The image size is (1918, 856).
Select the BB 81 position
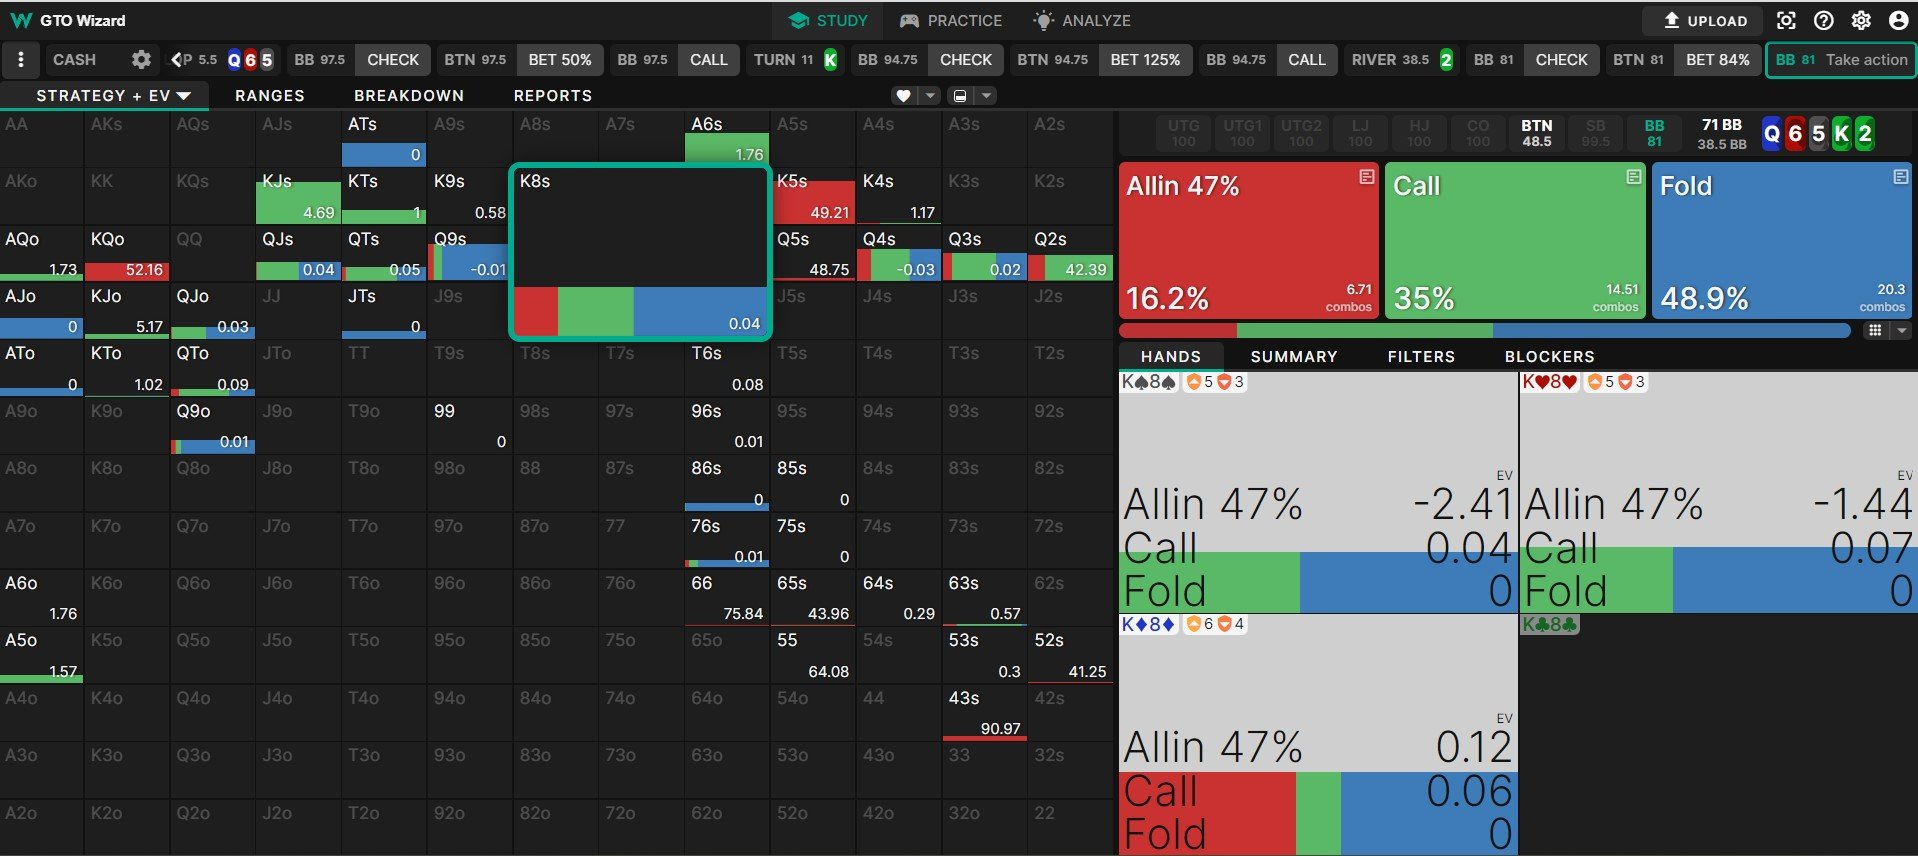pos(1654,133)
